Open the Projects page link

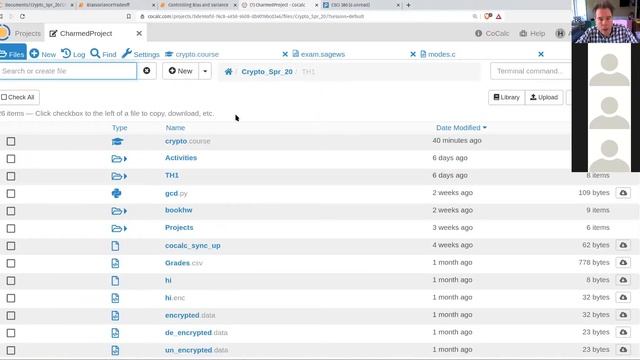point(28,33)
